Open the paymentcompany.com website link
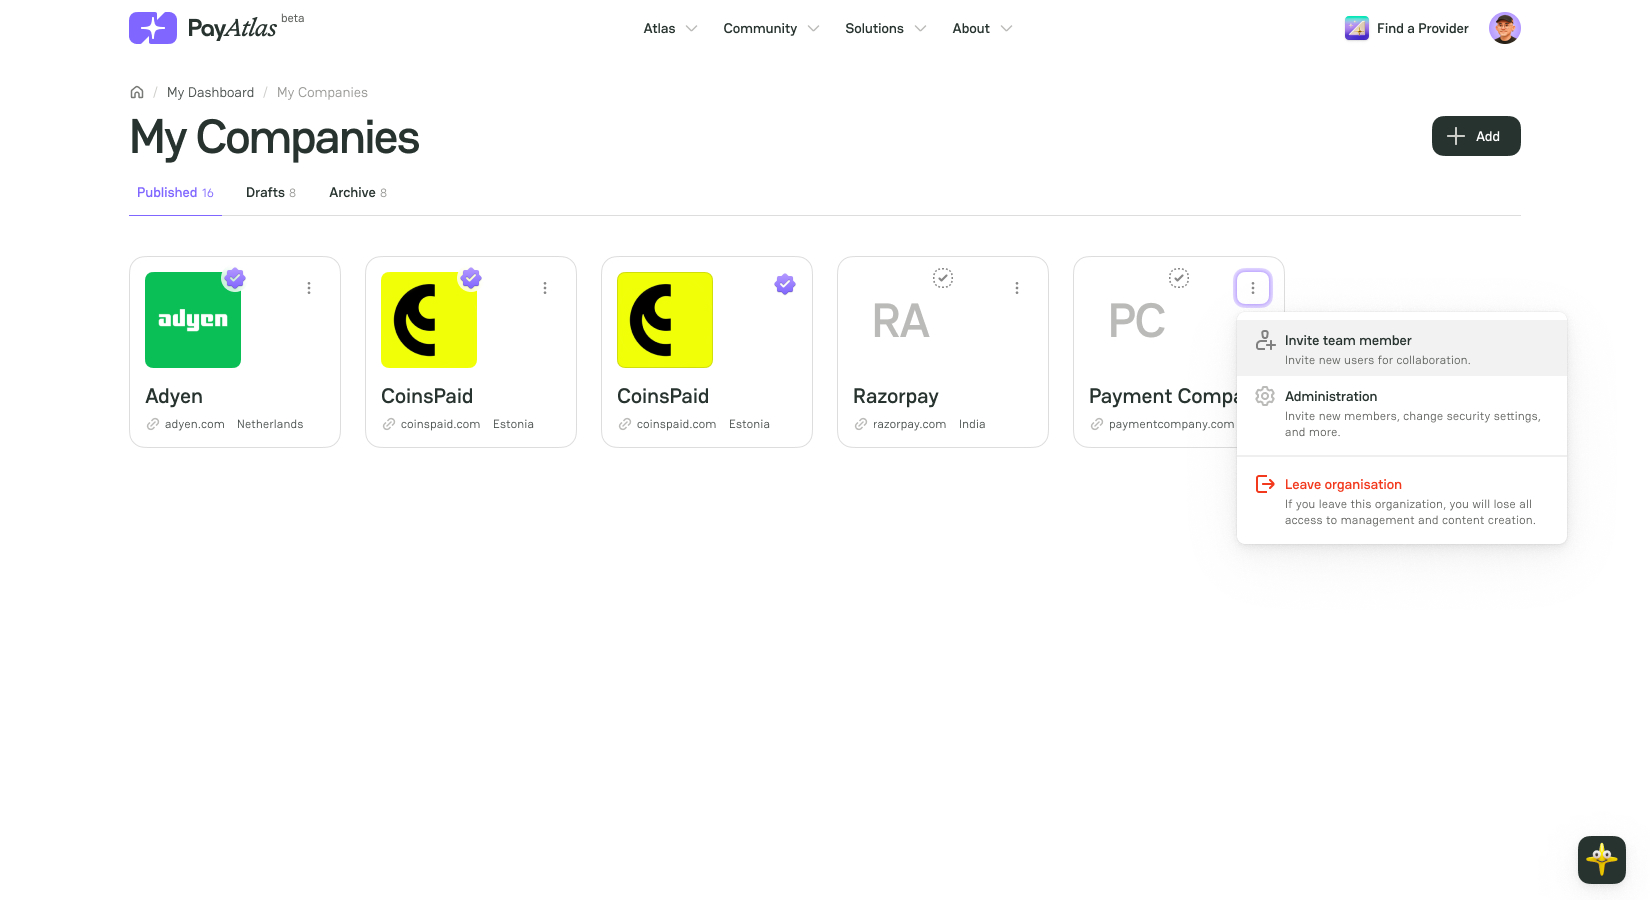 [x=1171, y=424]
